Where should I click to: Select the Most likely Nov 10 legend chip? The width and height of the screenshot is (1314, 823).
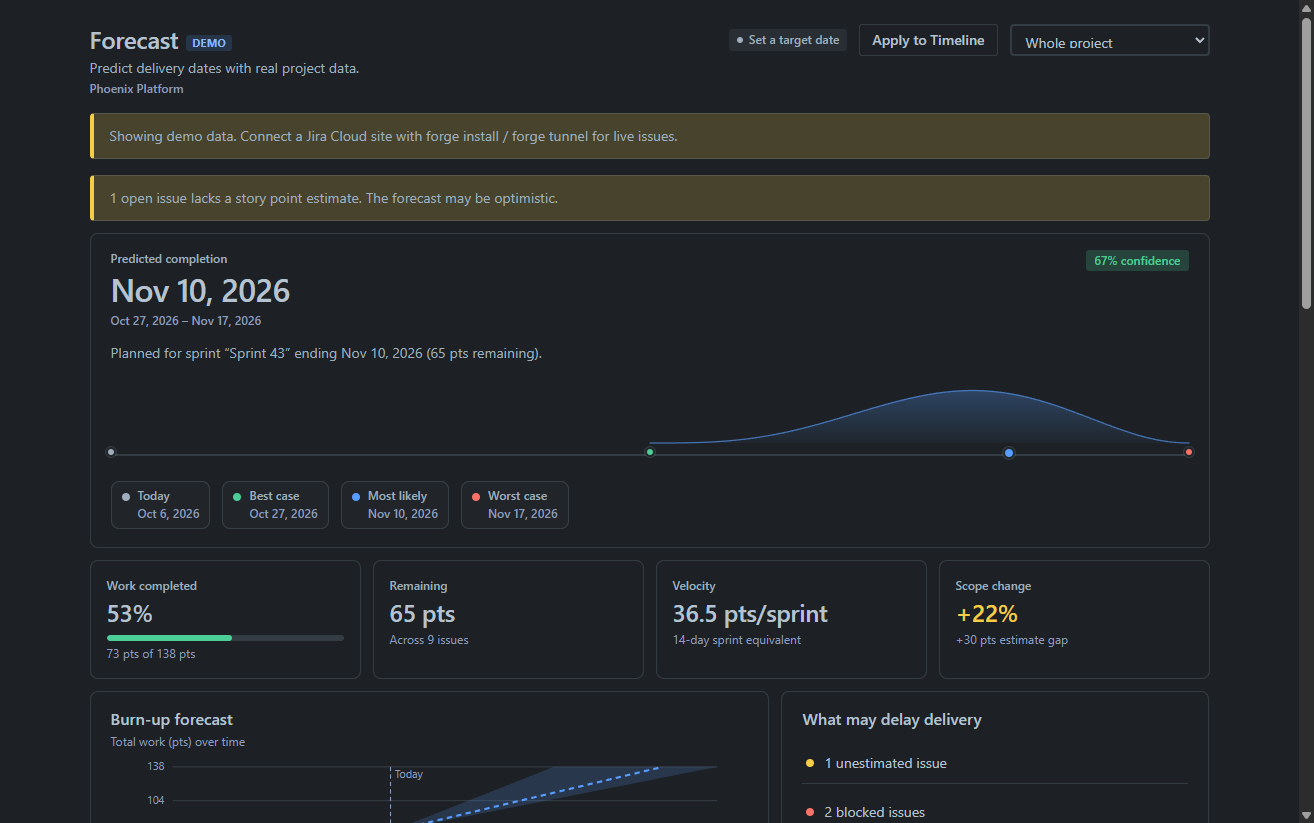tap(395, 505)
